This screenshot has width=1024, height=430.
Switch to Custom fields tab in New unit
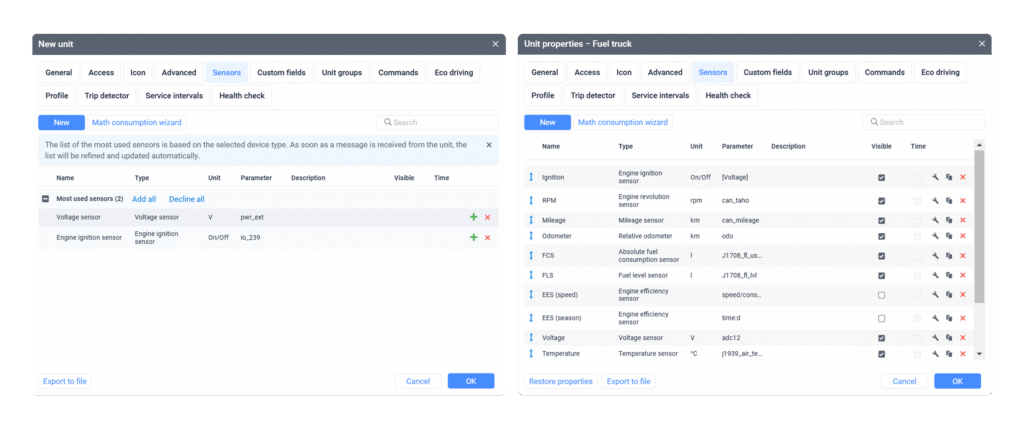[280, 72]
